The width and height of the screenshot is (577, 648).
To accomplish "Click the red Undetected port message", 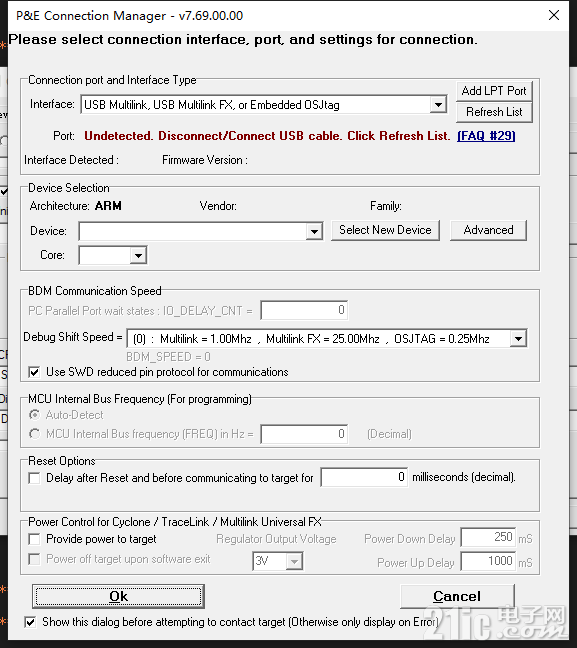I will point(267,136).
